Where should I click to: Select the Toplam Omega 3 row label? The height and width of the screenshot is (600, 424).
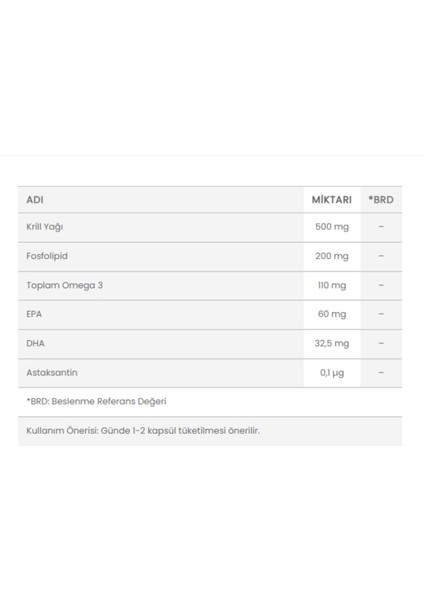(64, 285)
